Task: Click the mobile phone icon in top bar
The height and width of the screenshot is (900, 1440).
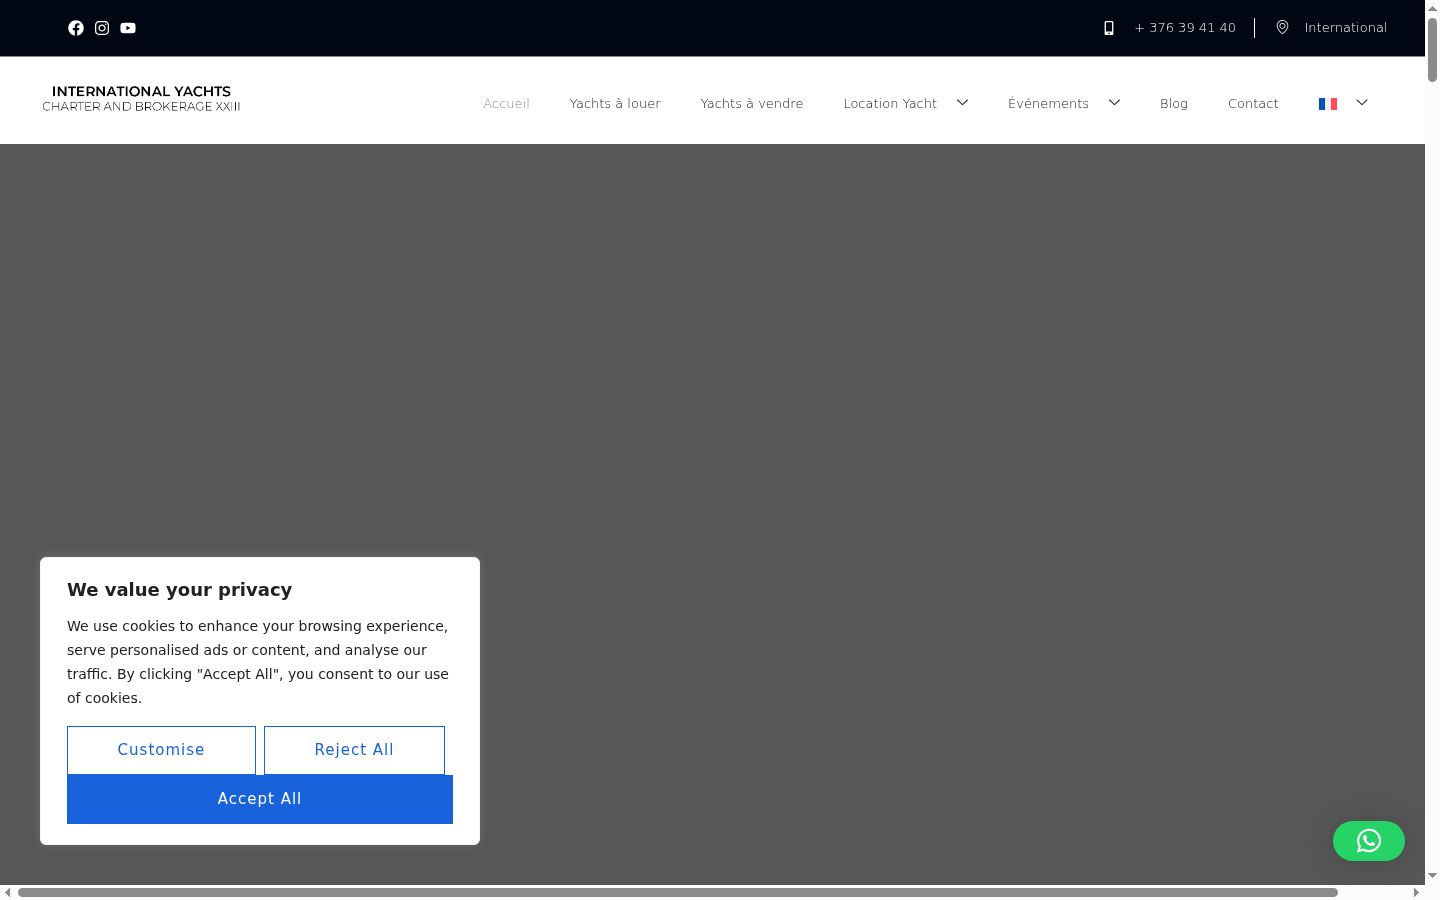Action: pyautogui.click(x=1108, y=28)
